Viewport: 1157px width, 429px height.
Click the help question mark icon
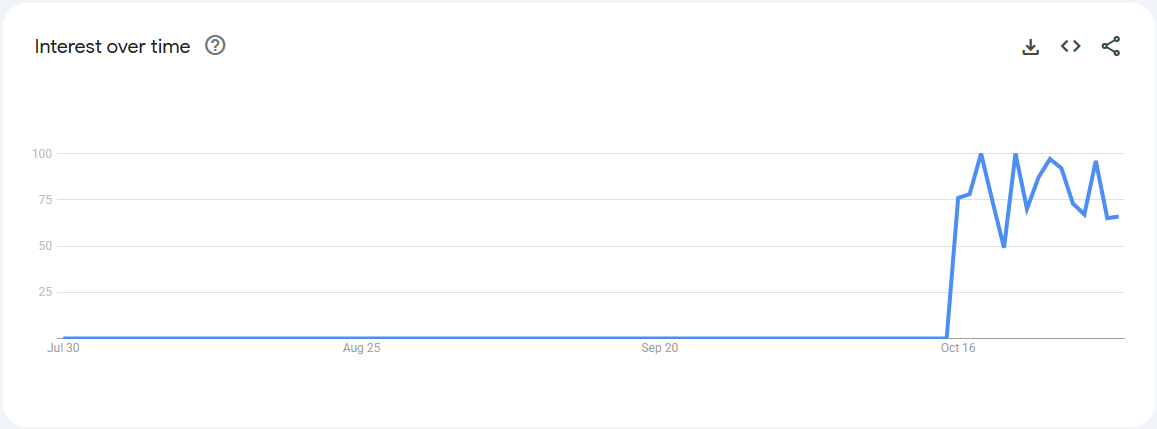(215, 46)
